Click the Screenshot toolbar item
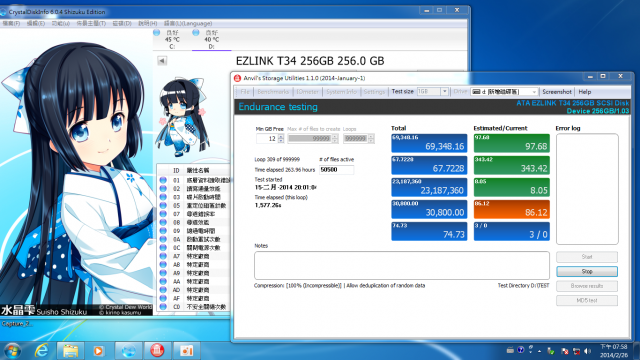640x360 pixels. [x=557, y=92]
